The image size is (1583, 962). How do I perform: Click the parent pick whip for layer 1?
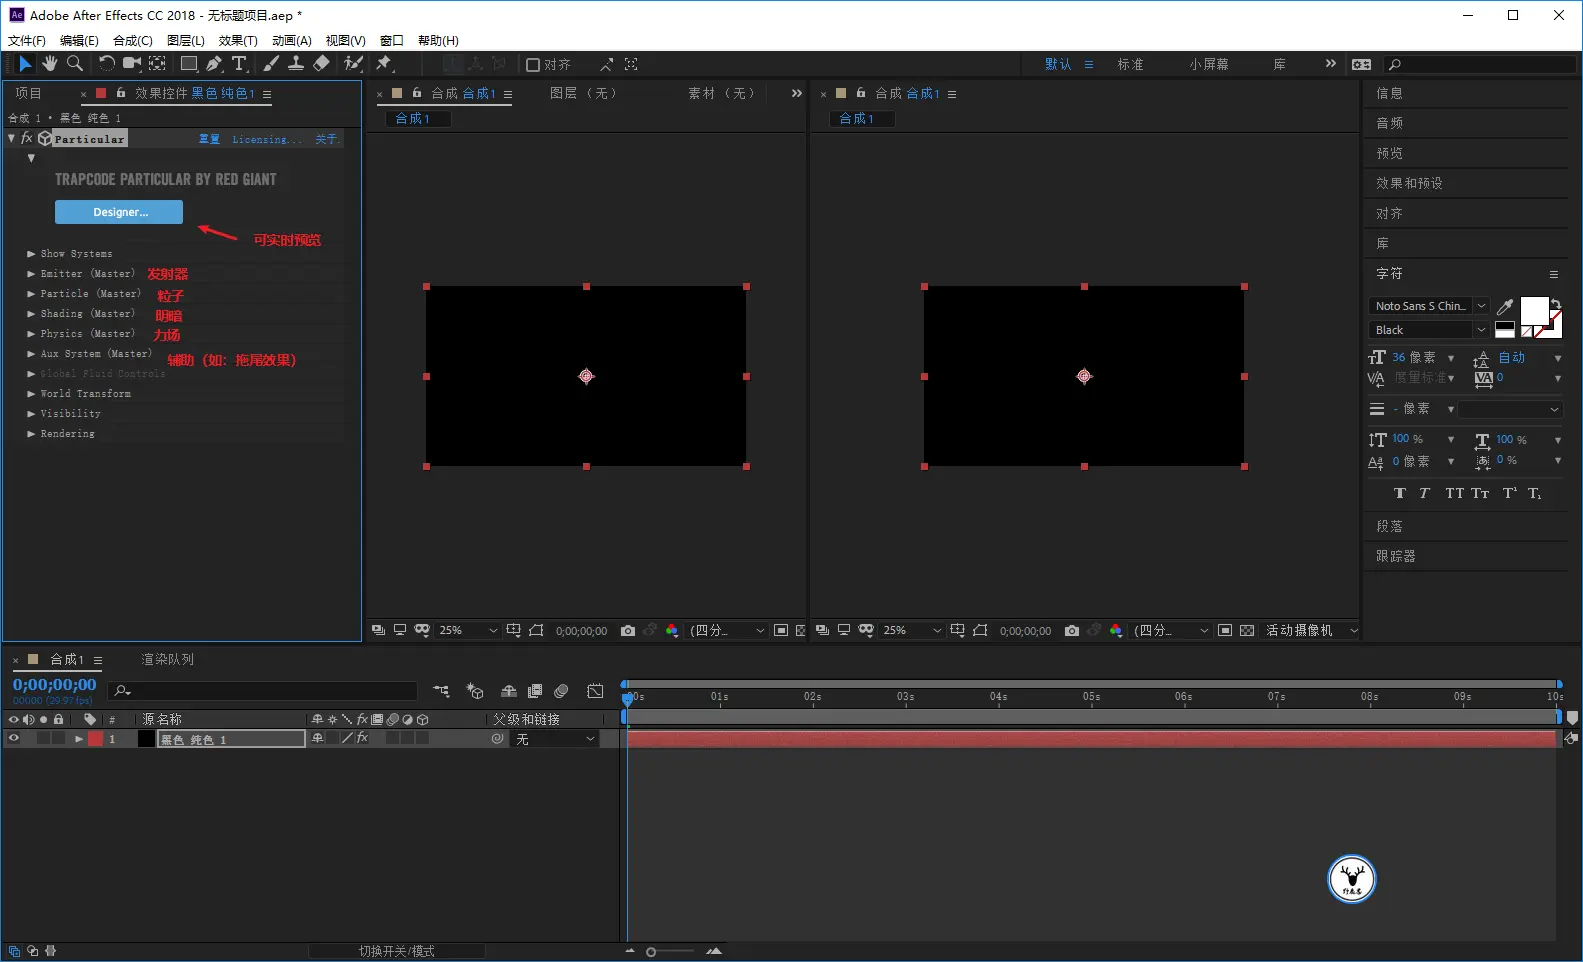[497, 739]
